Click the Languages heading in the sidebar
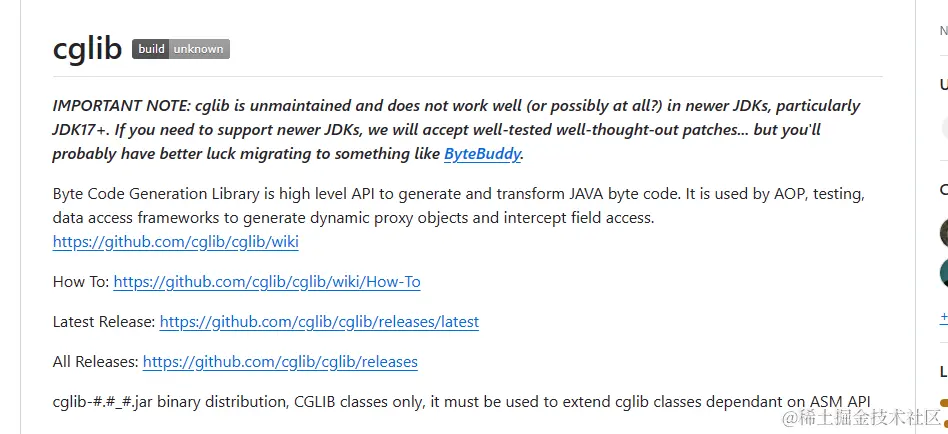 pos(944,371)
